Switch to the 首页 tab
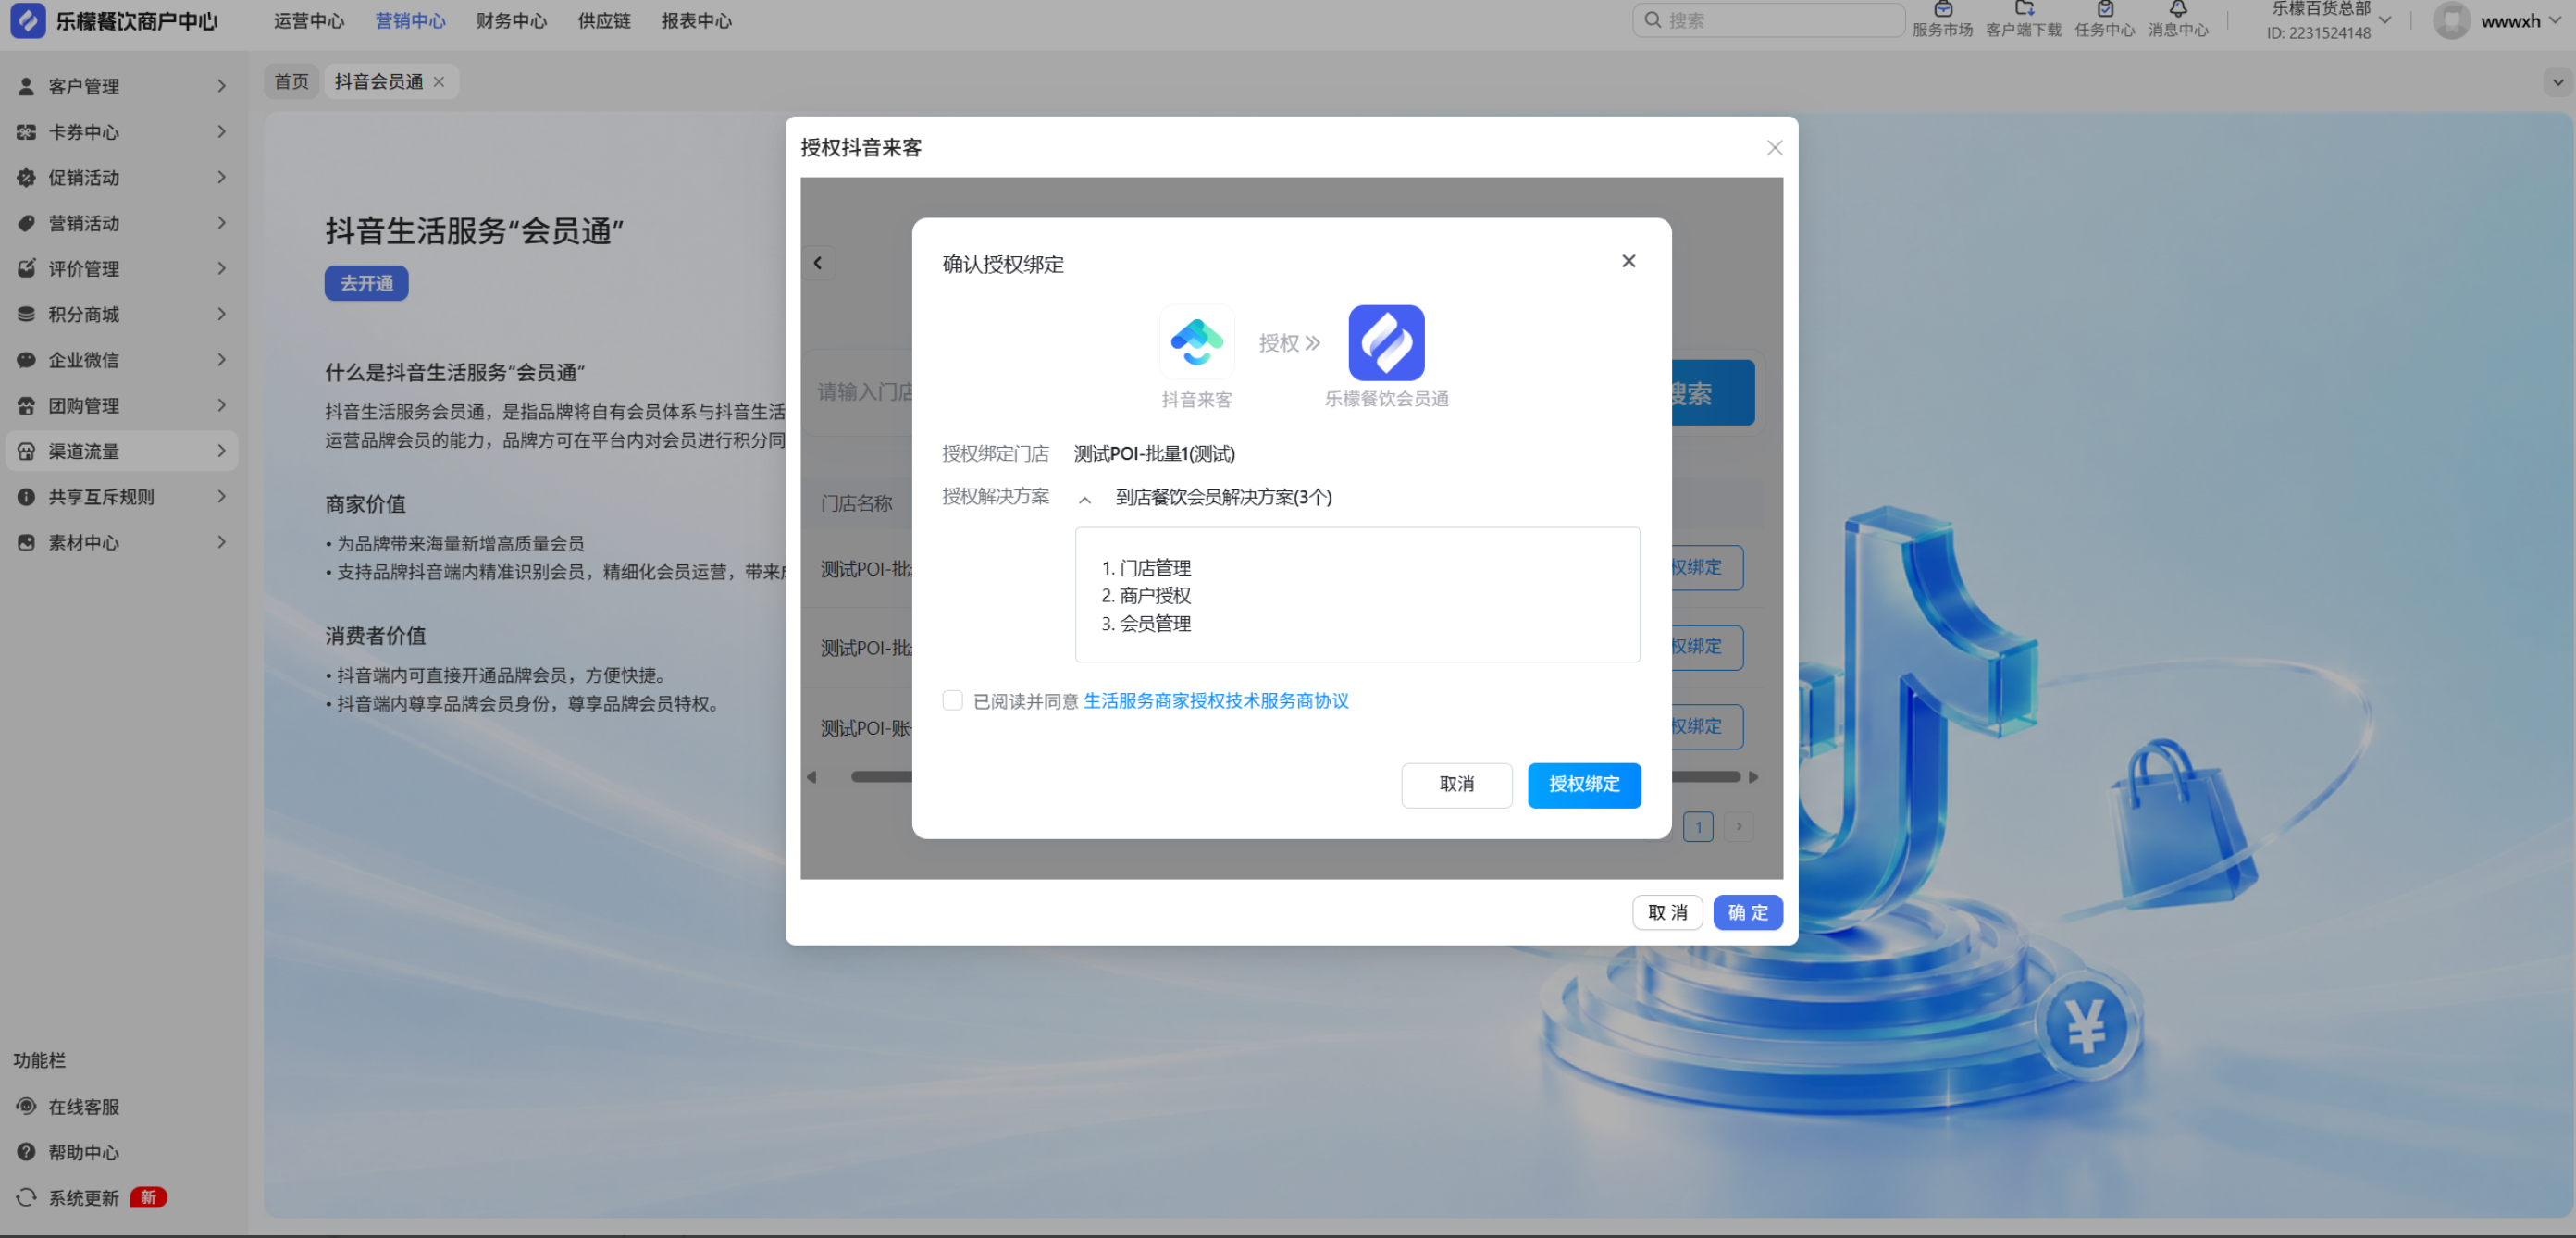The height and width of the screenshot is (1238, 2576). point(292,82)
